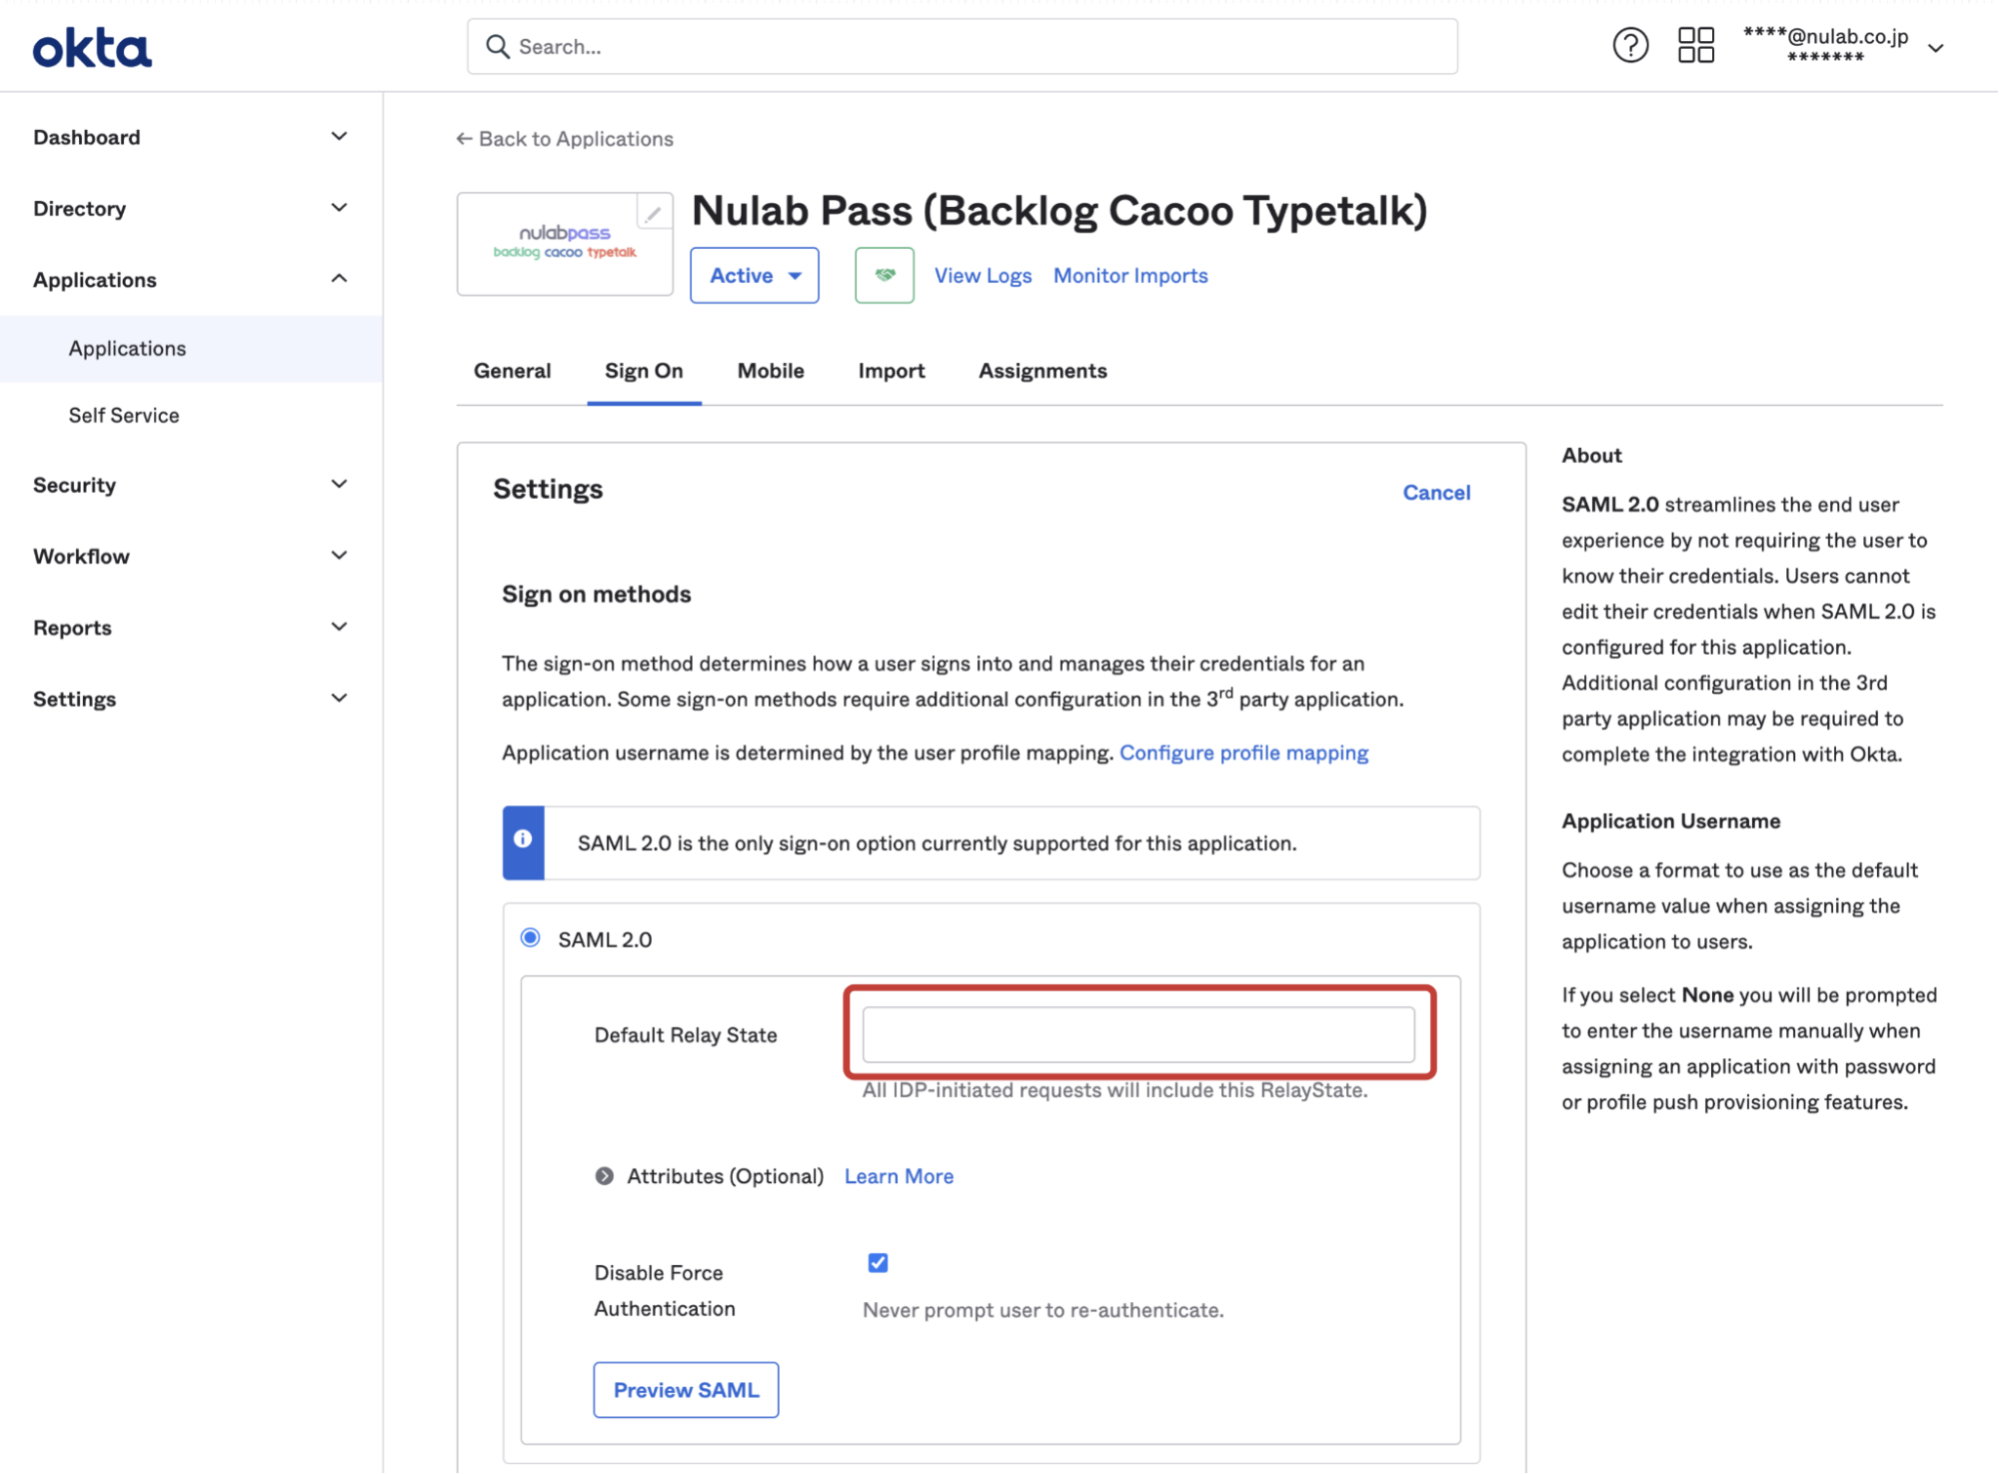Open Monitor Imports link
Image resolution: width=1999 pixels, height=1474 pixels.
1130,275
